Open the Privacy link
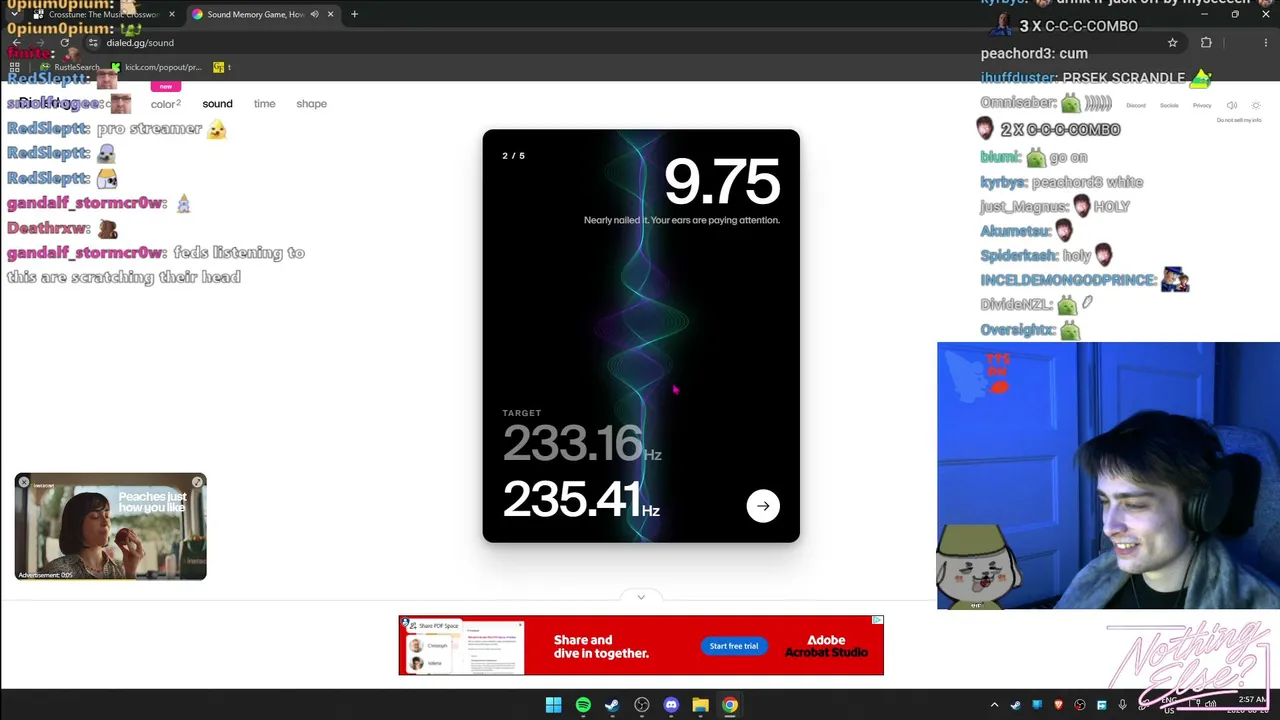 click(1202, 106)
